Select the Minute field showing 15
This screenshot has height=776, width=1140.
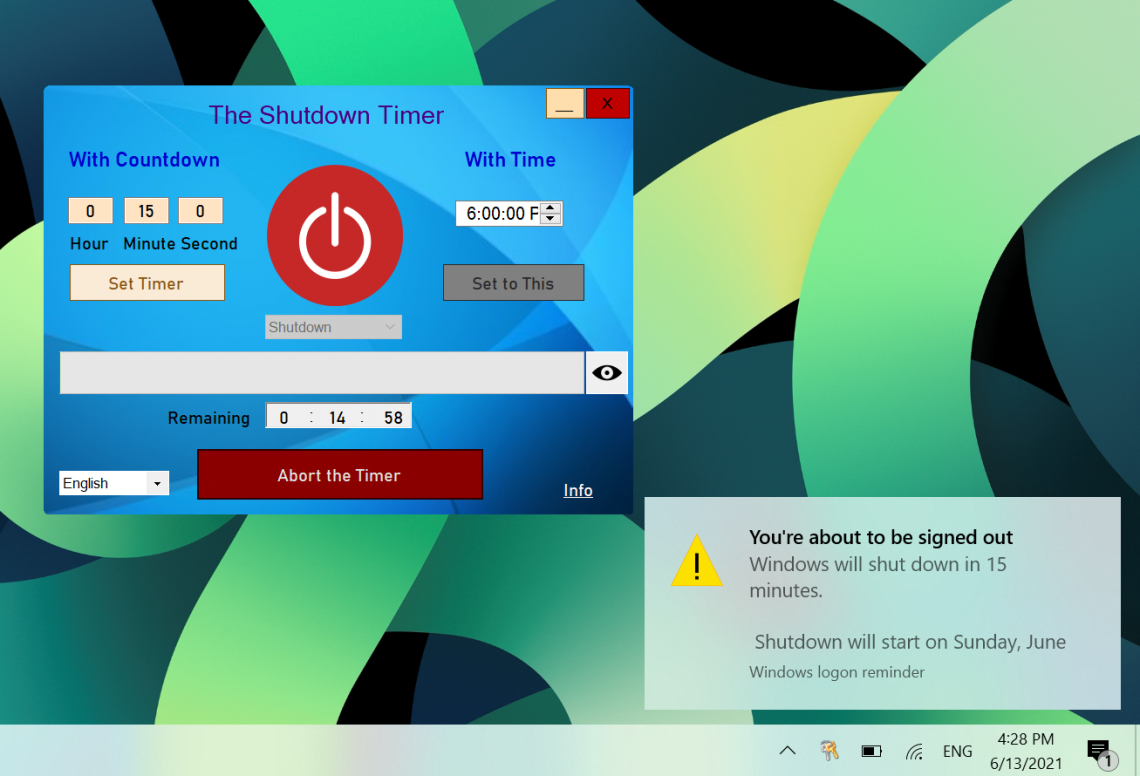(x=146, y=210)
